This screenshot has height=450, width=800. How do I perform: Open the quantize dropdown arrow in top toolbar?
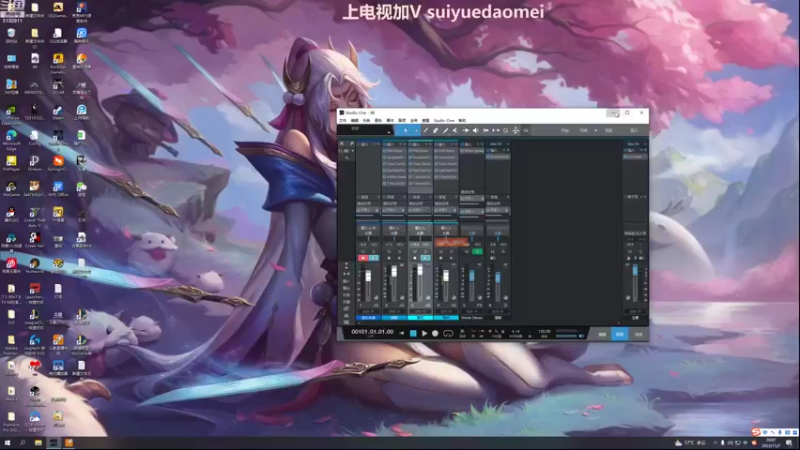(596, 130)
